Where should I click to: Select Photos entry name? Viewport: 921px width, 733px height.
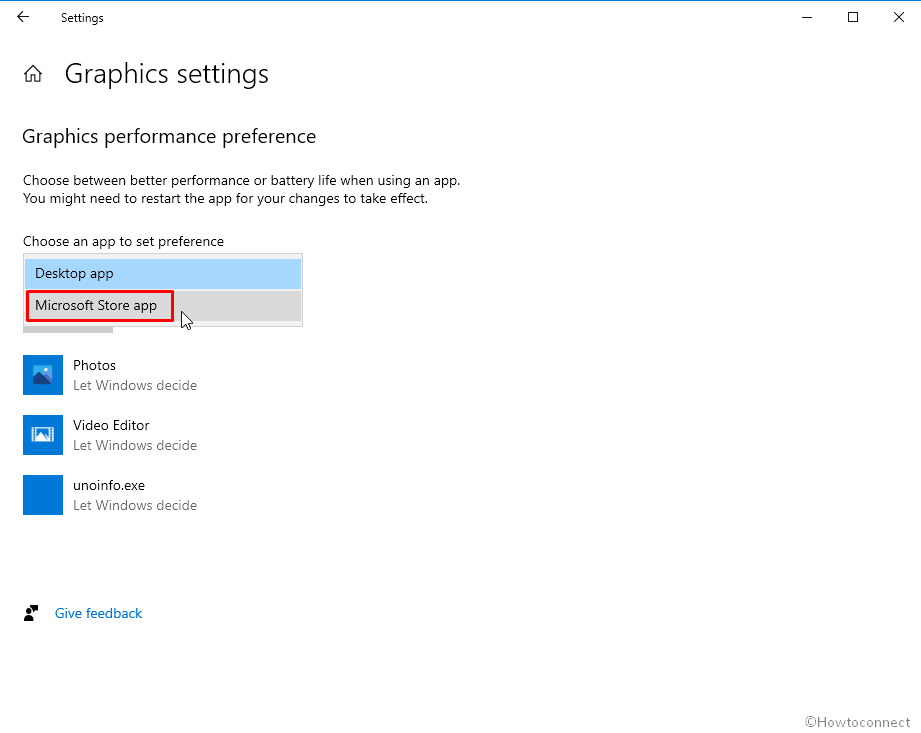point(94,365)
